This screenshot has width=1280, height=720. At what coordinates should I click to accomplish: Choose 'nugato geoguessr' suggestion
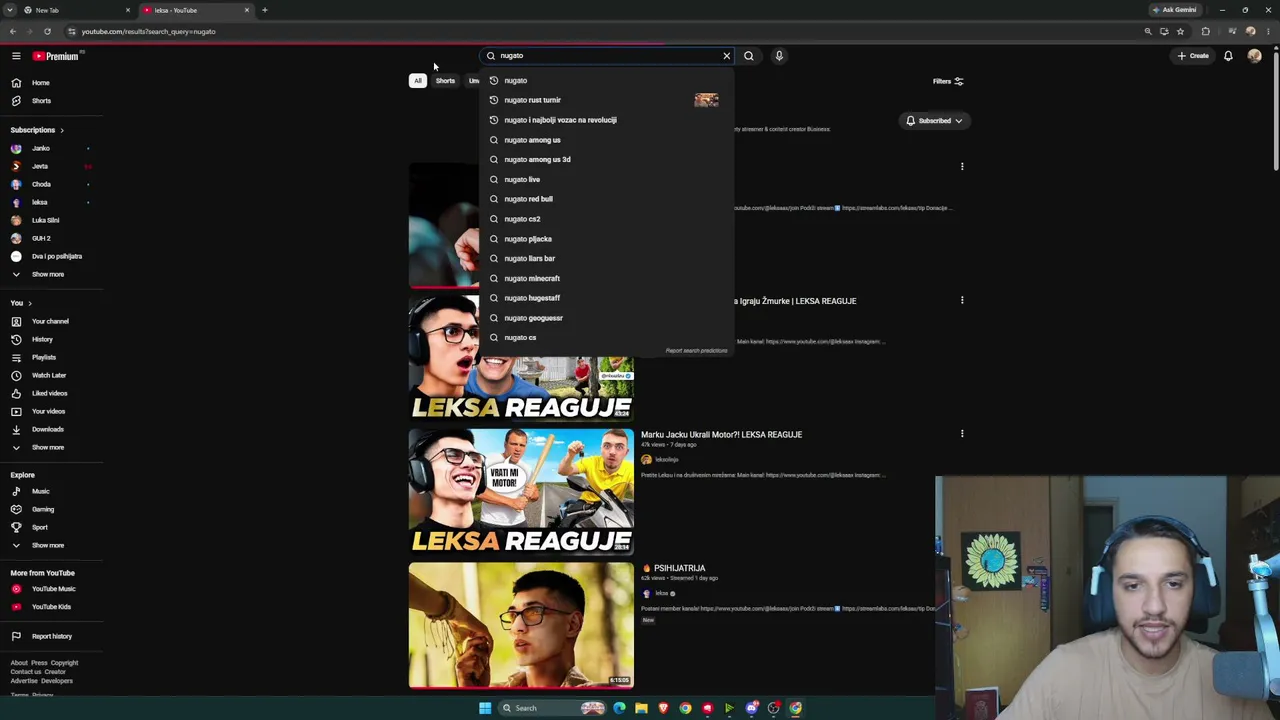tap(606, 318)
